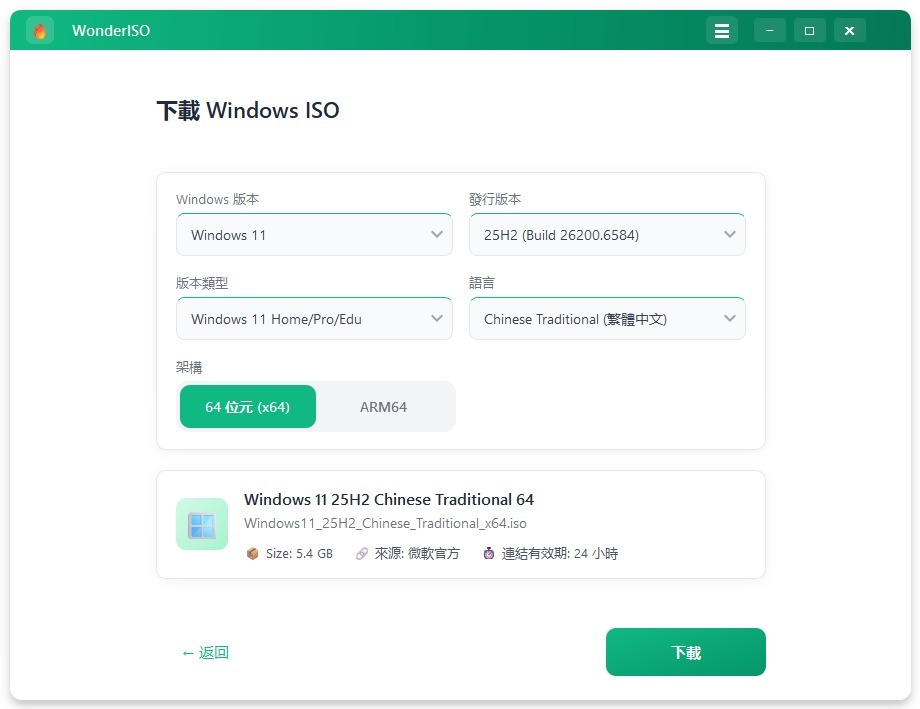This screenshot has height=709, width=920.
Task: Click the WonderISO title text
Action: coord(111,31)
